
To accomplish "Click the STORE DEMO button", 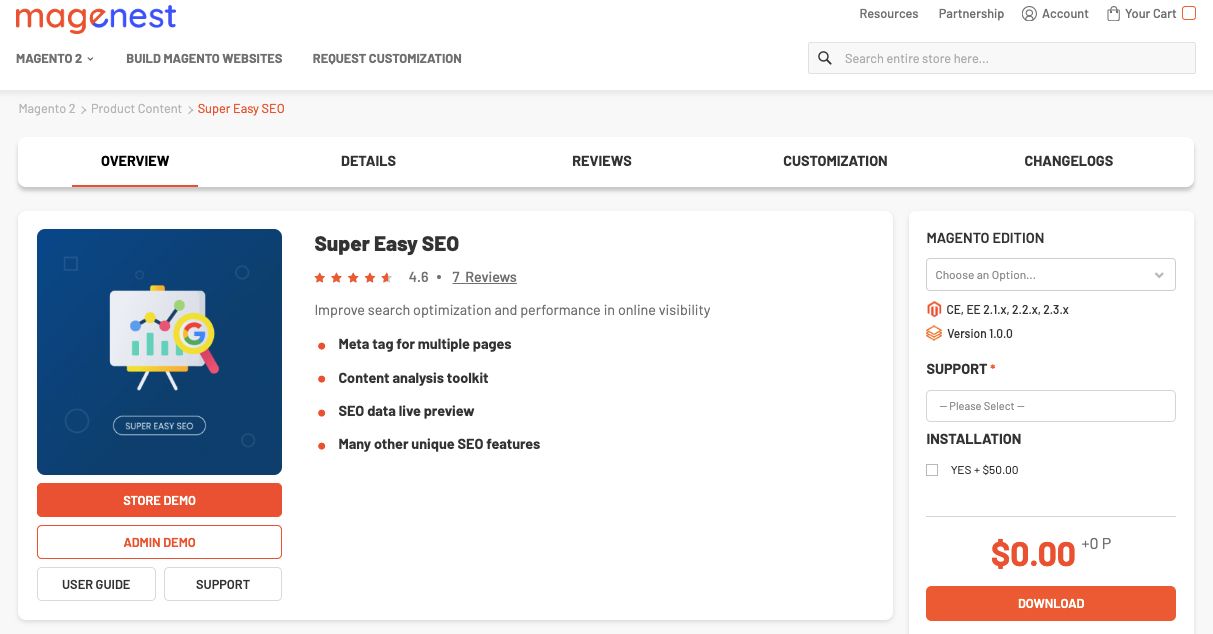I will tap(159, 500).
